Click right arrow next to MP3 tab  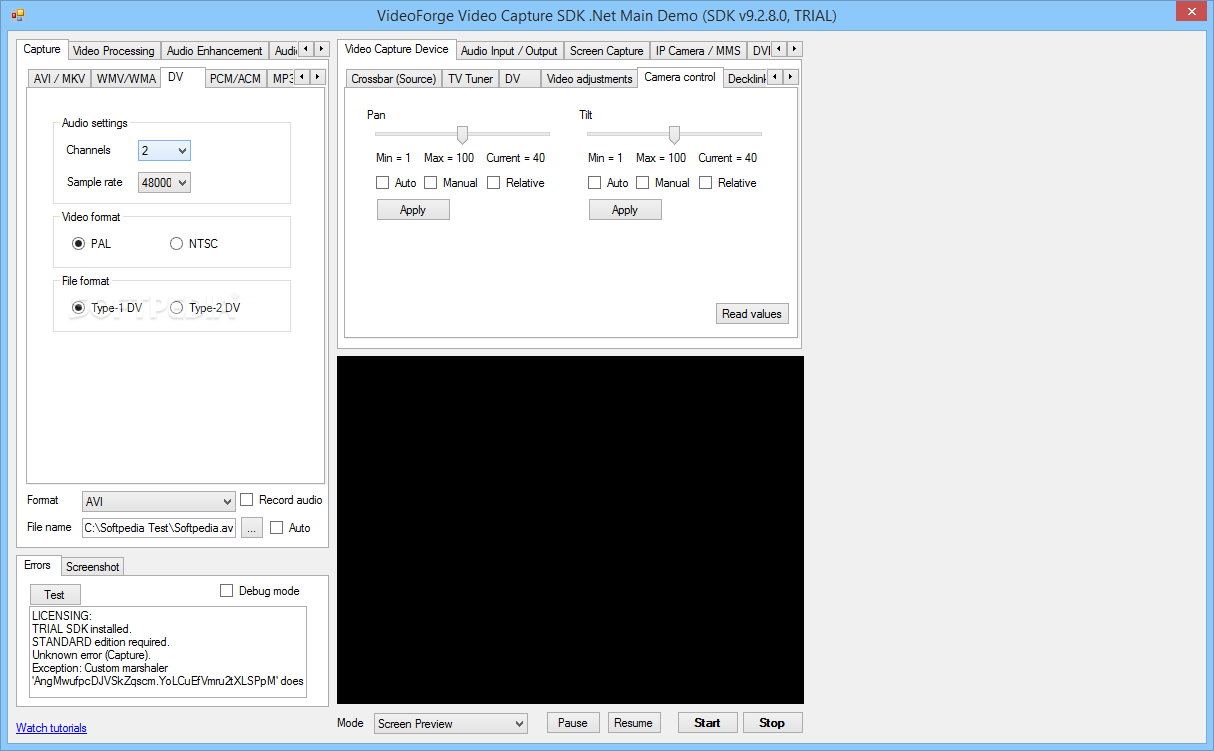click(318, 76)
